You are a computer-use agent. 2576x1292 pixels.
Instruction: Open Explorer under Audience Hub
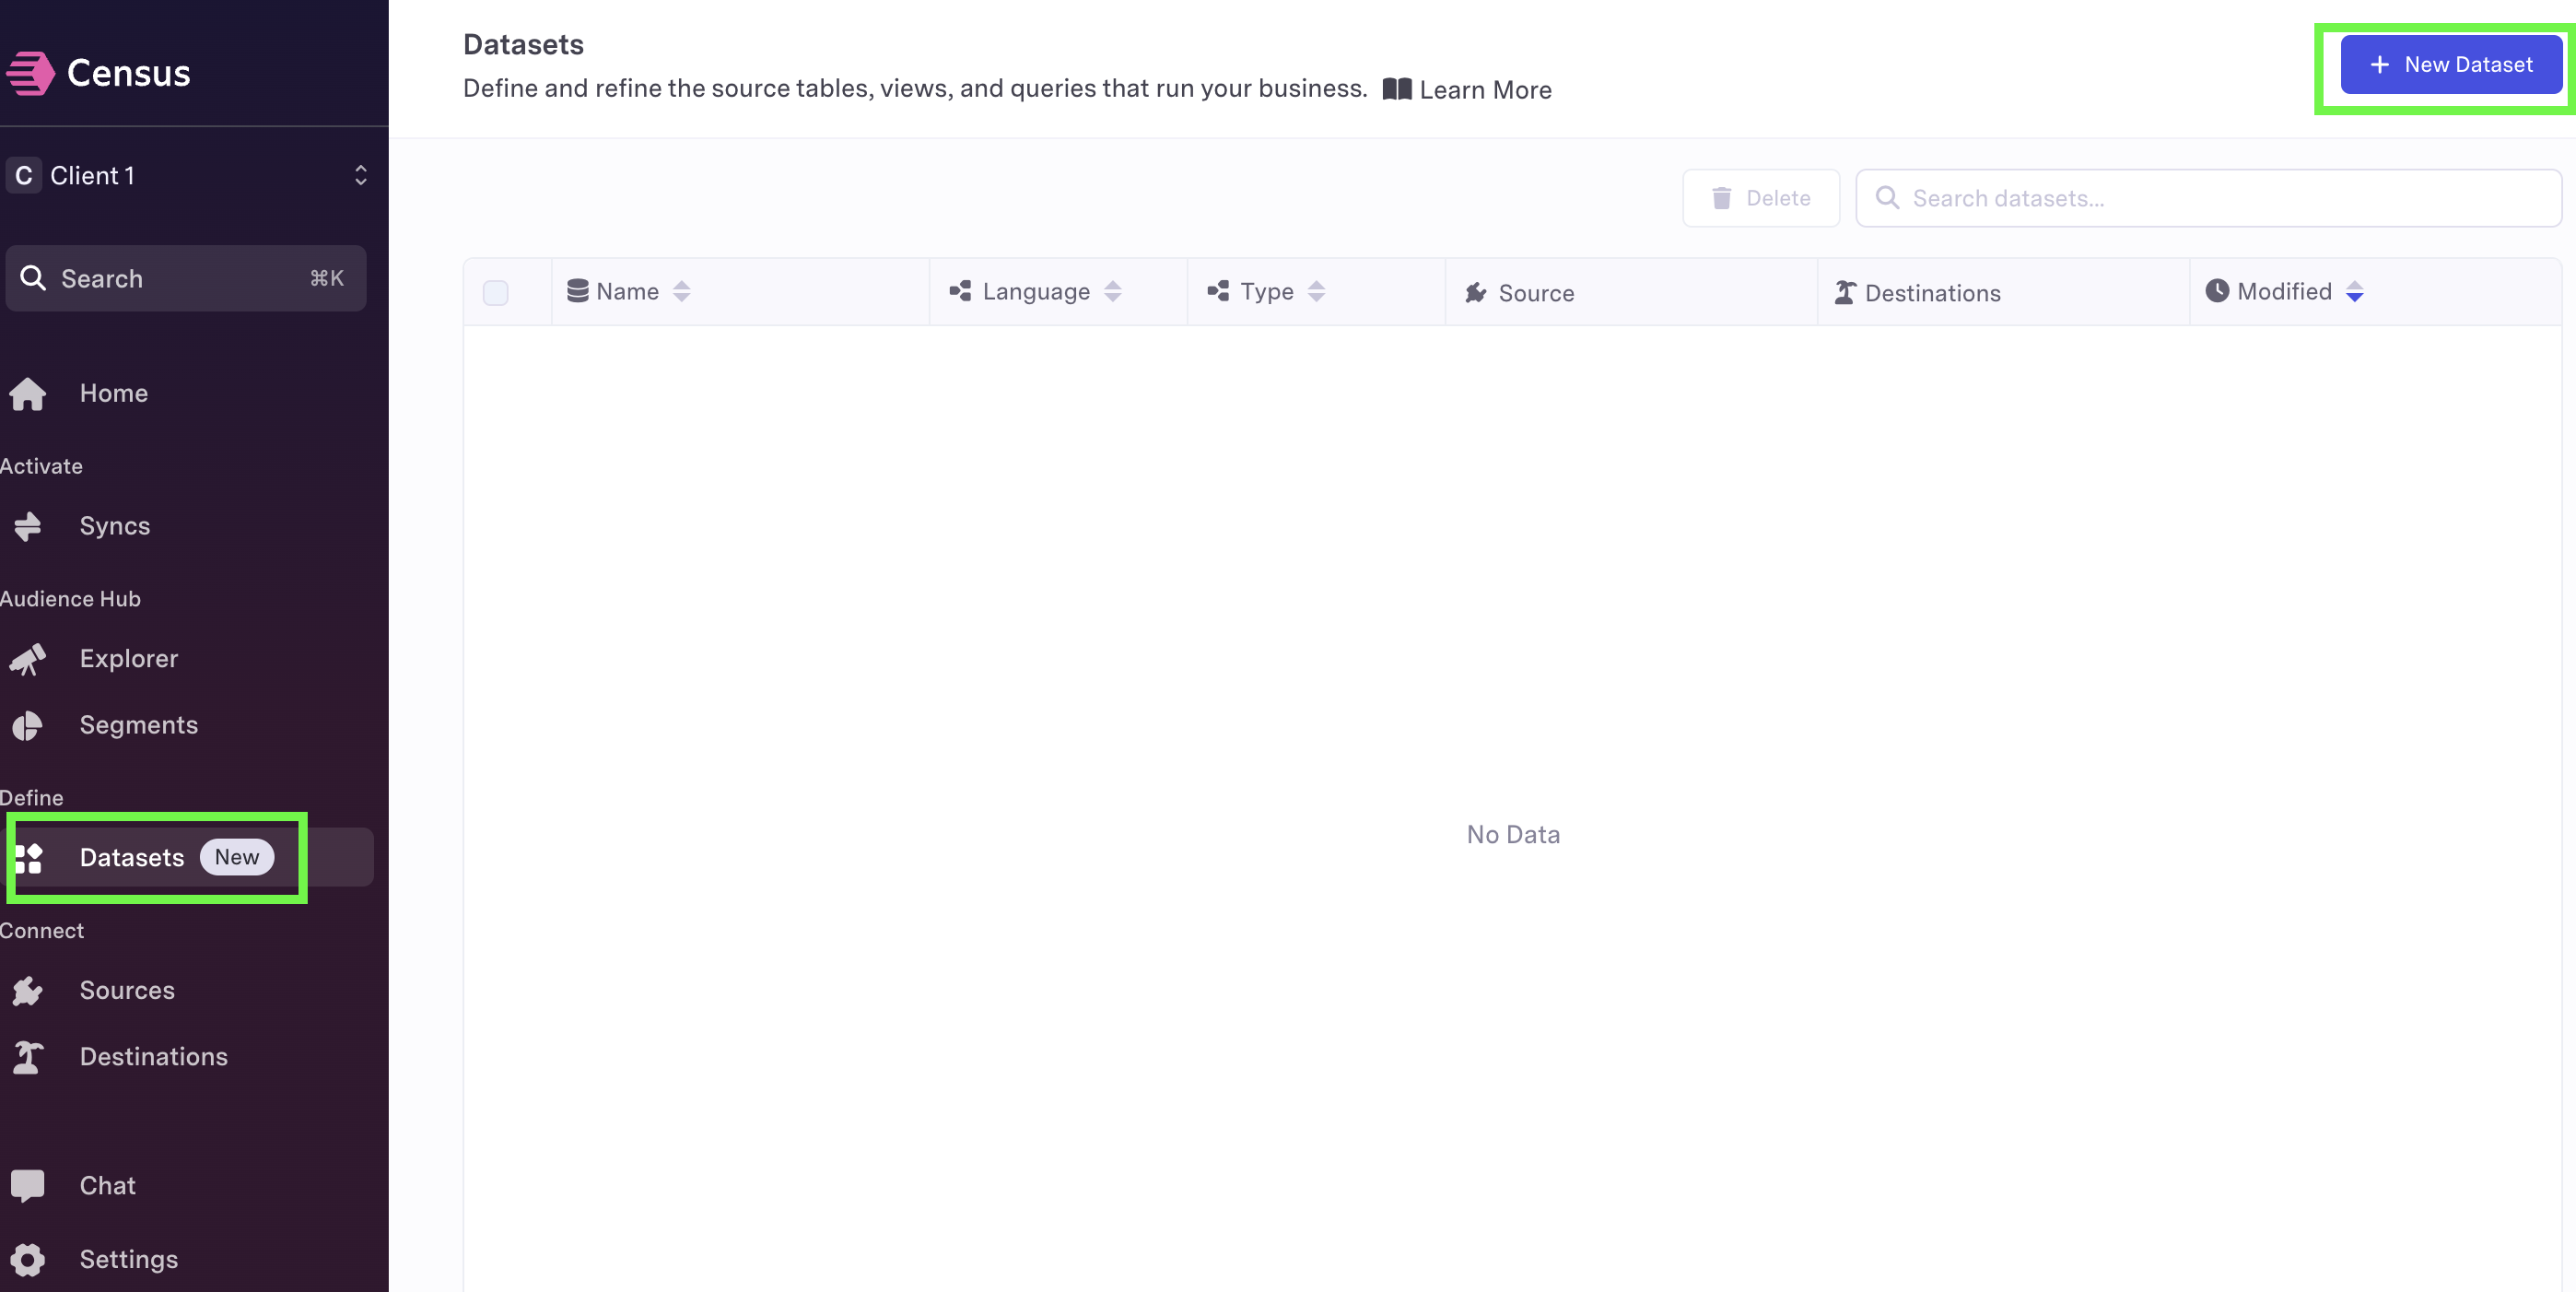pyautogui.click(x=129, y=659)
